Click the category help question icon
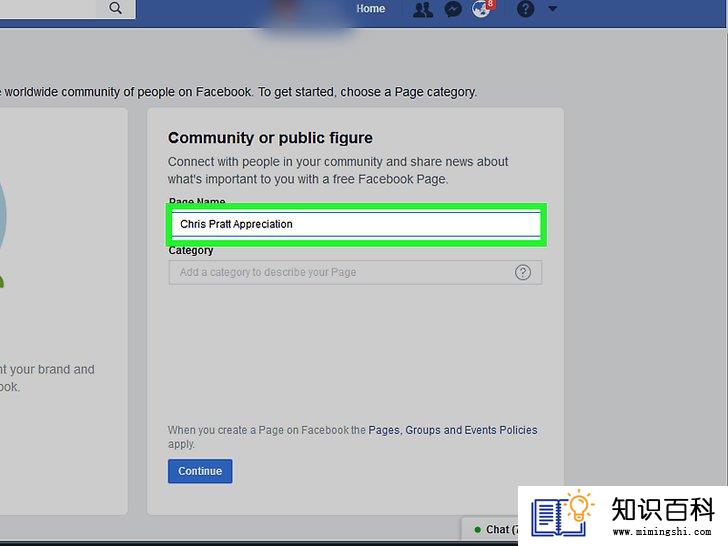Viewport: 728px width, 546px height. 523,273
